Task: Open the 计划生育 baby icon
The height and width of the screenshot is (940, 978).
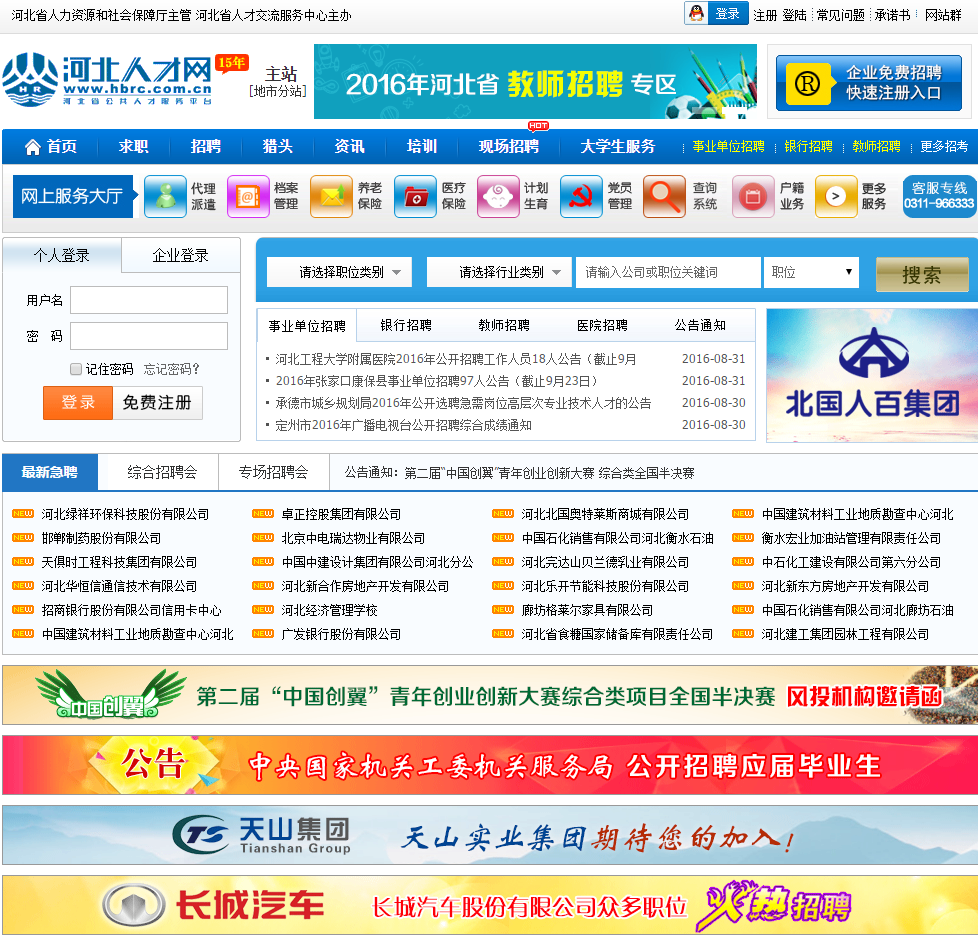Action: click(x=498, y=196)
